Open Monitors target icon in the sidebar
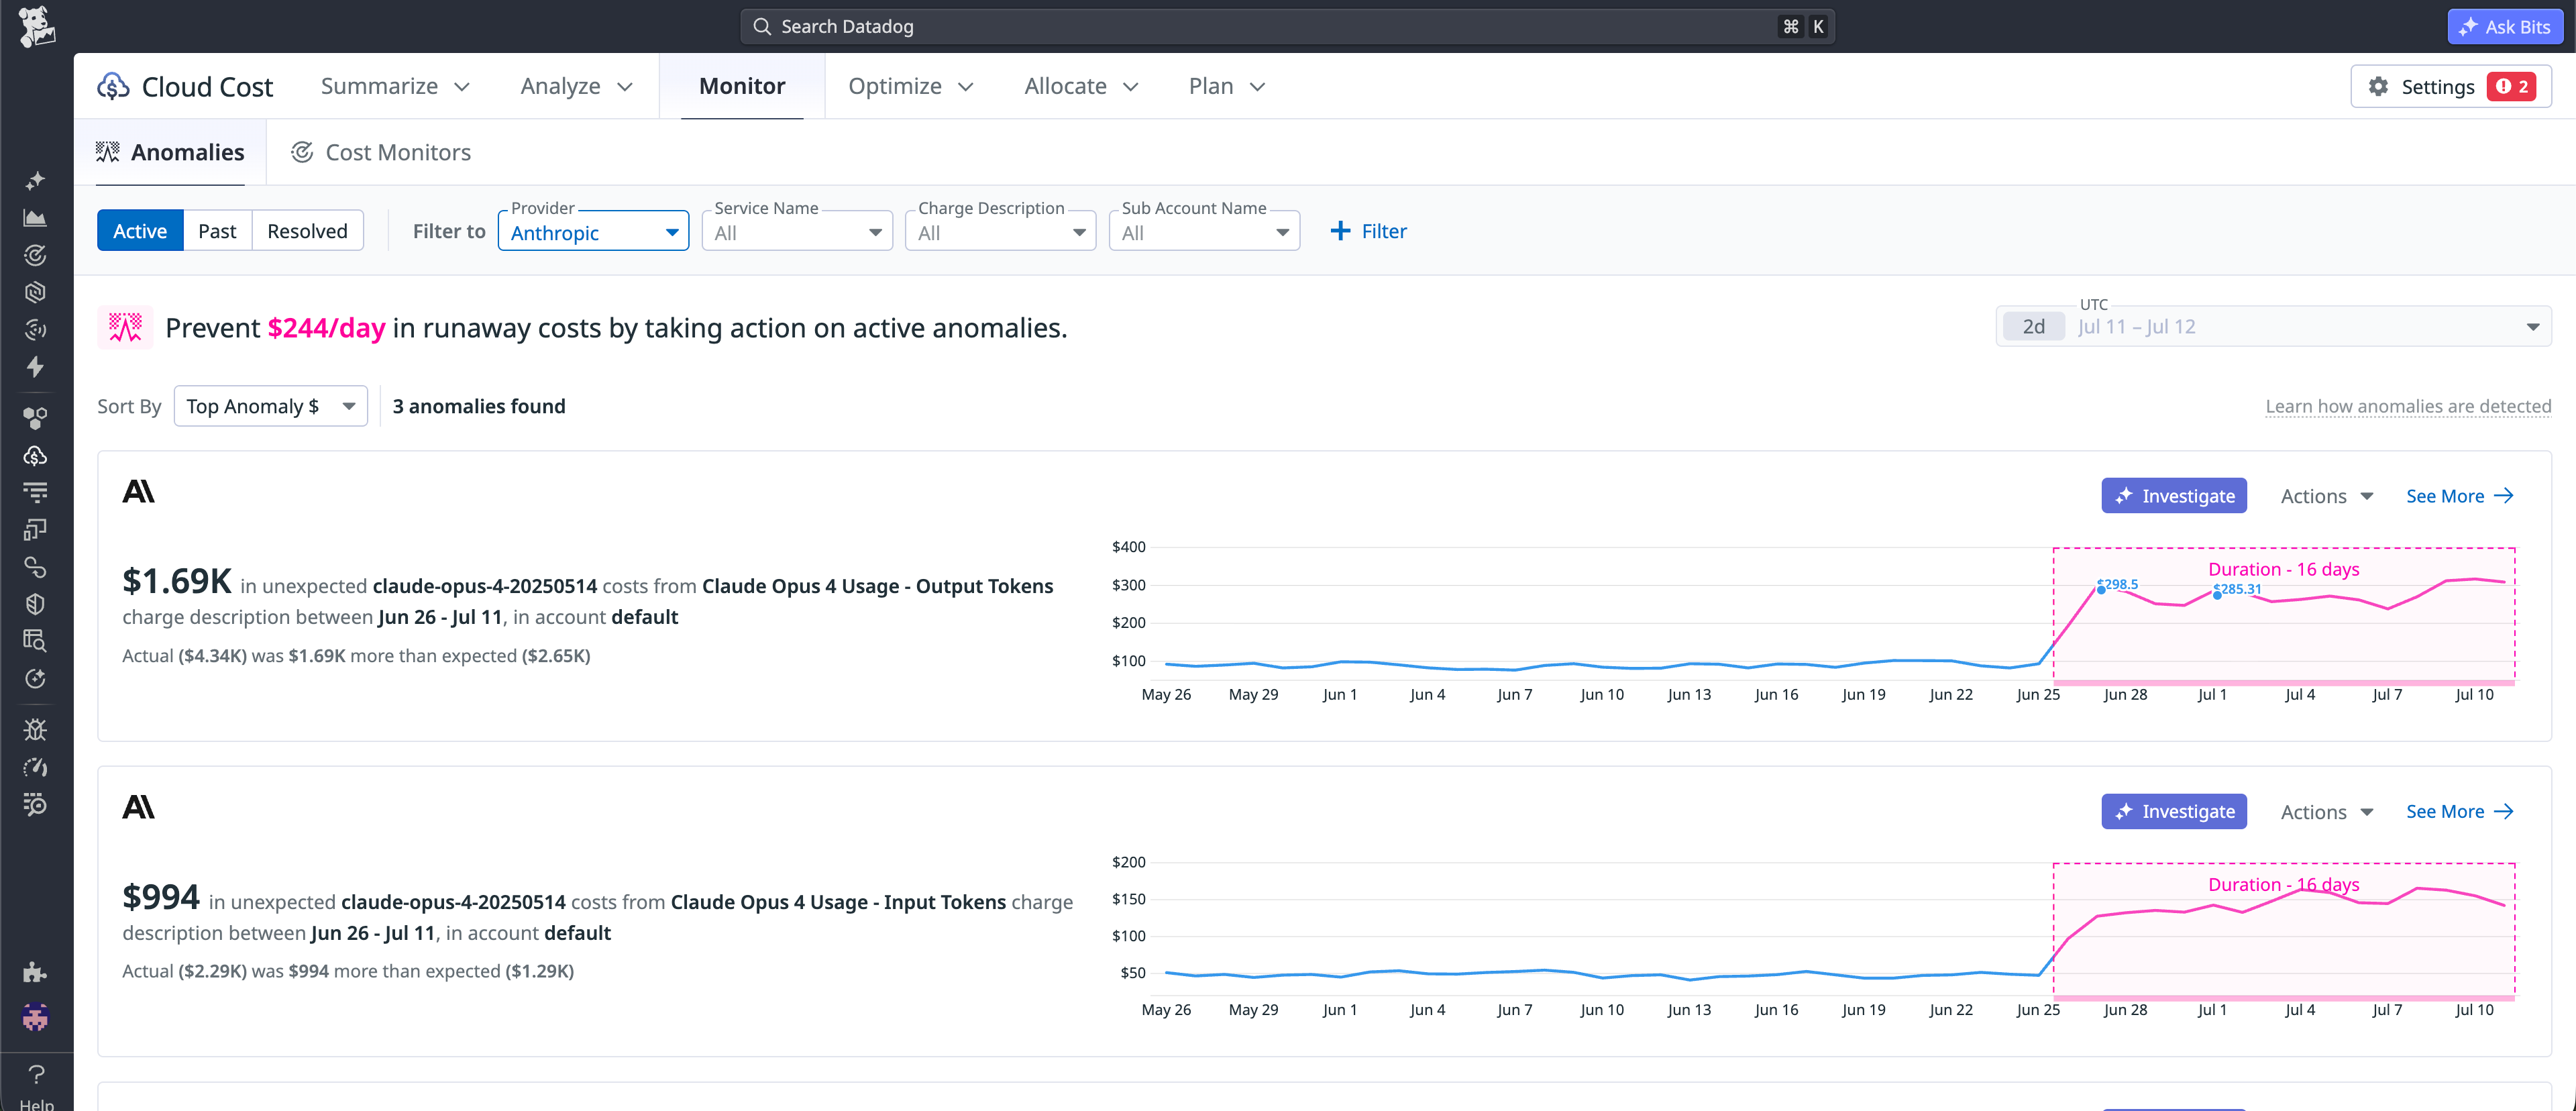The image size is (2576, 1111). (35, 255)
